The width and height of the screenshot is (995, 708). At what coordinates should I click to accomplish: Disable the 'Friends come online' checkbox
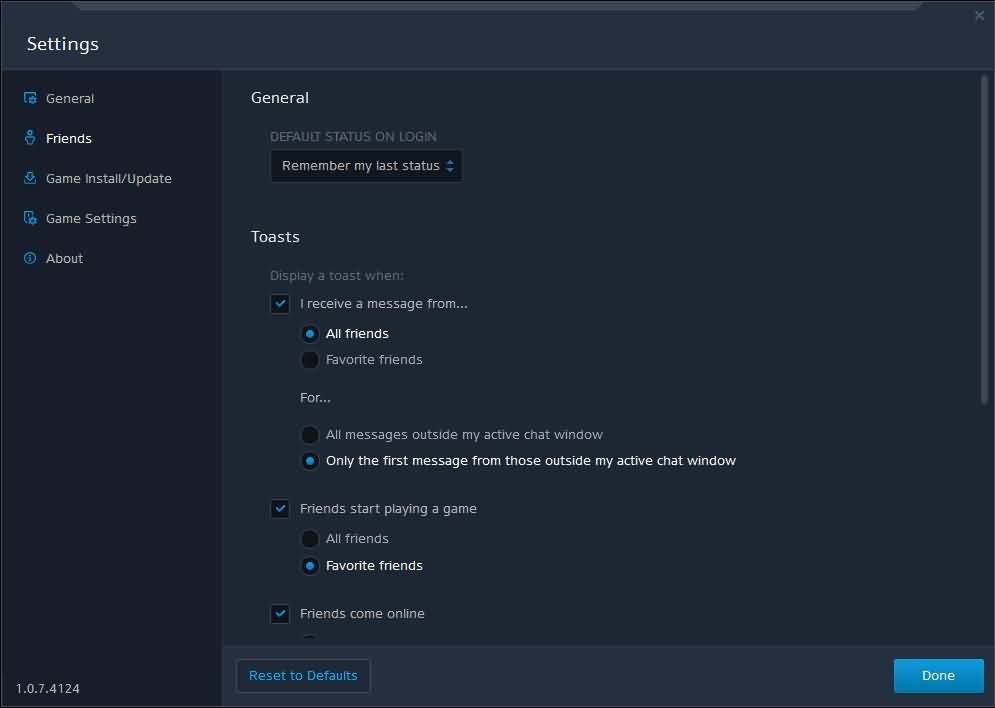tap(280, 613)
